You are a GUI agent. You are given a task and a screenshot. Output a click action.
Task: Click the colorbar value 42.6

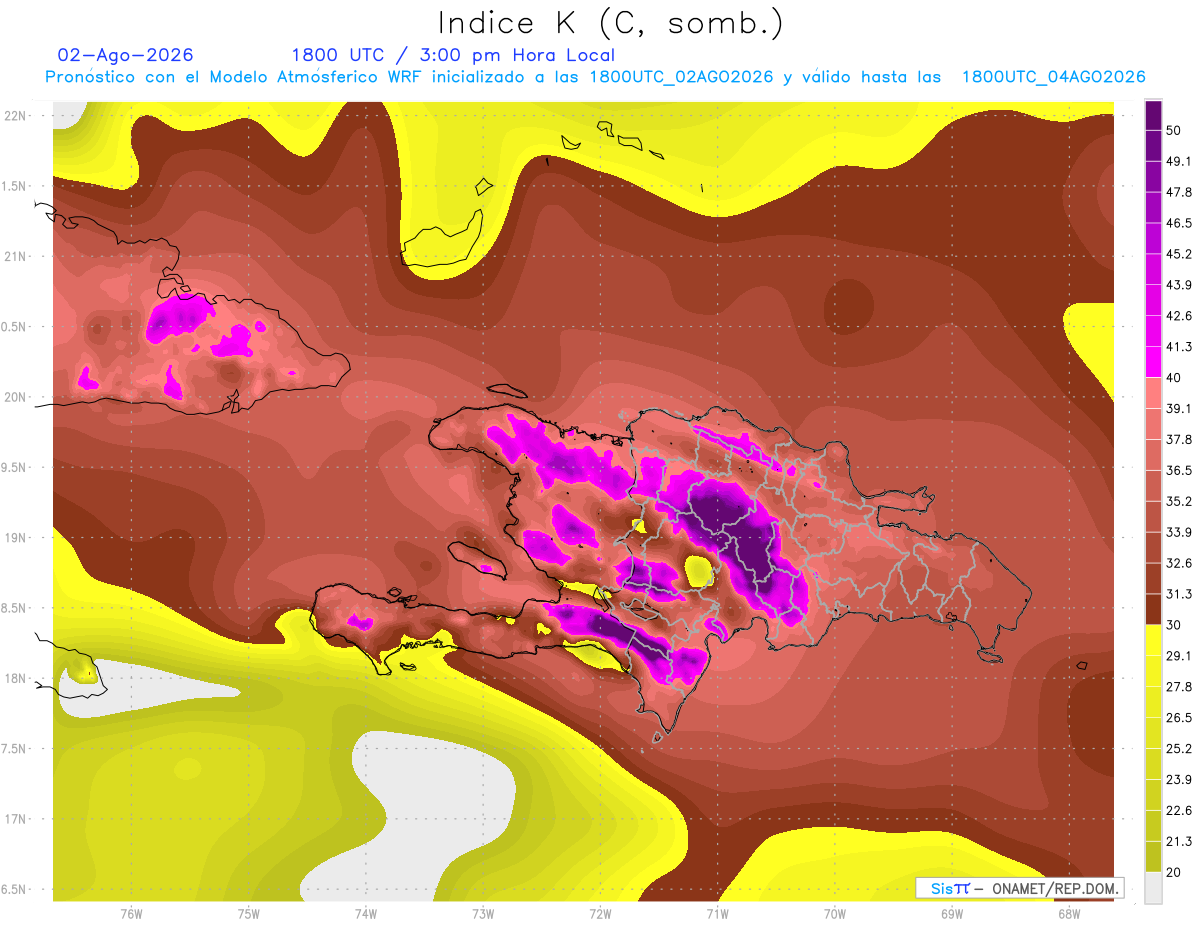click(x=1178, y=316)
